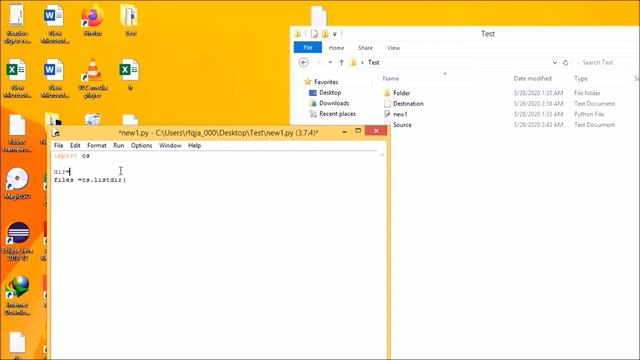
Task: Expand the address bar history dropdown
Action: 554,62
